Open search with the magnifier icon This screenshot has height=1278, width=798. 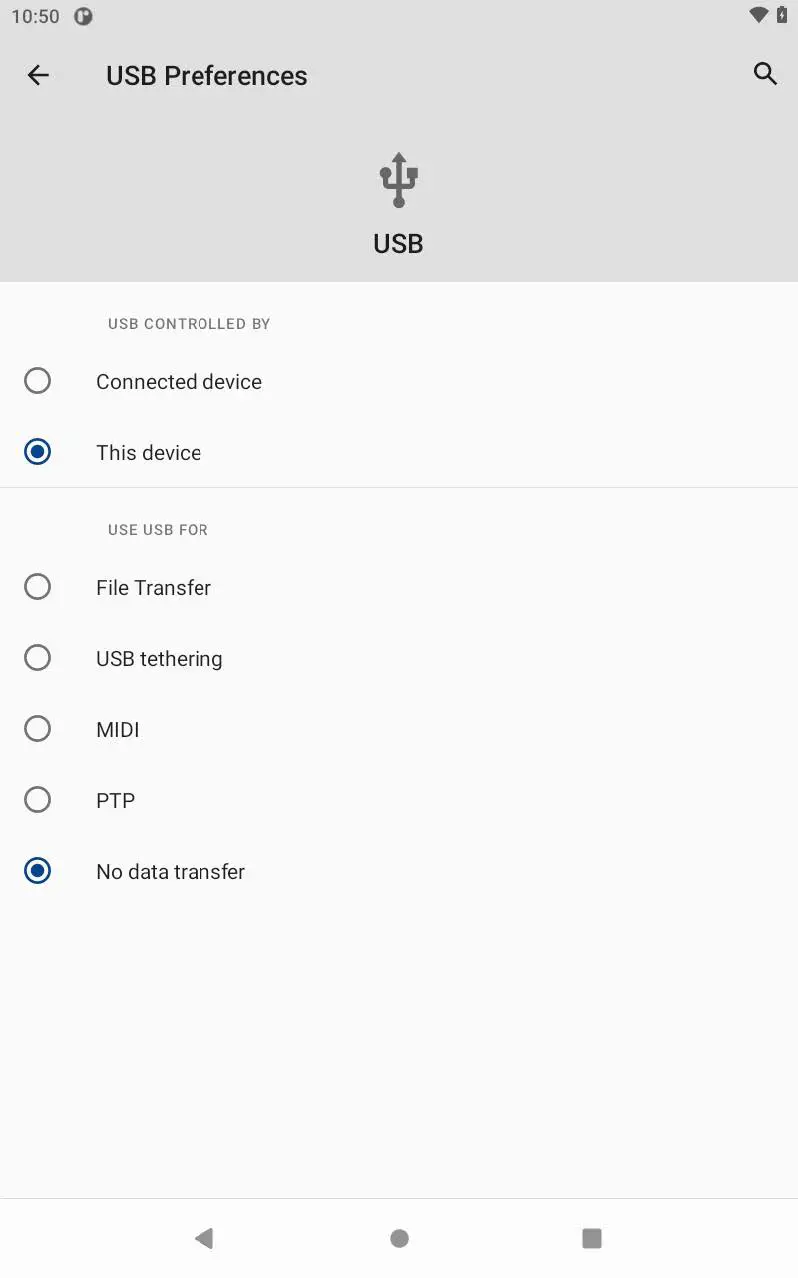[x=765, y=74]
